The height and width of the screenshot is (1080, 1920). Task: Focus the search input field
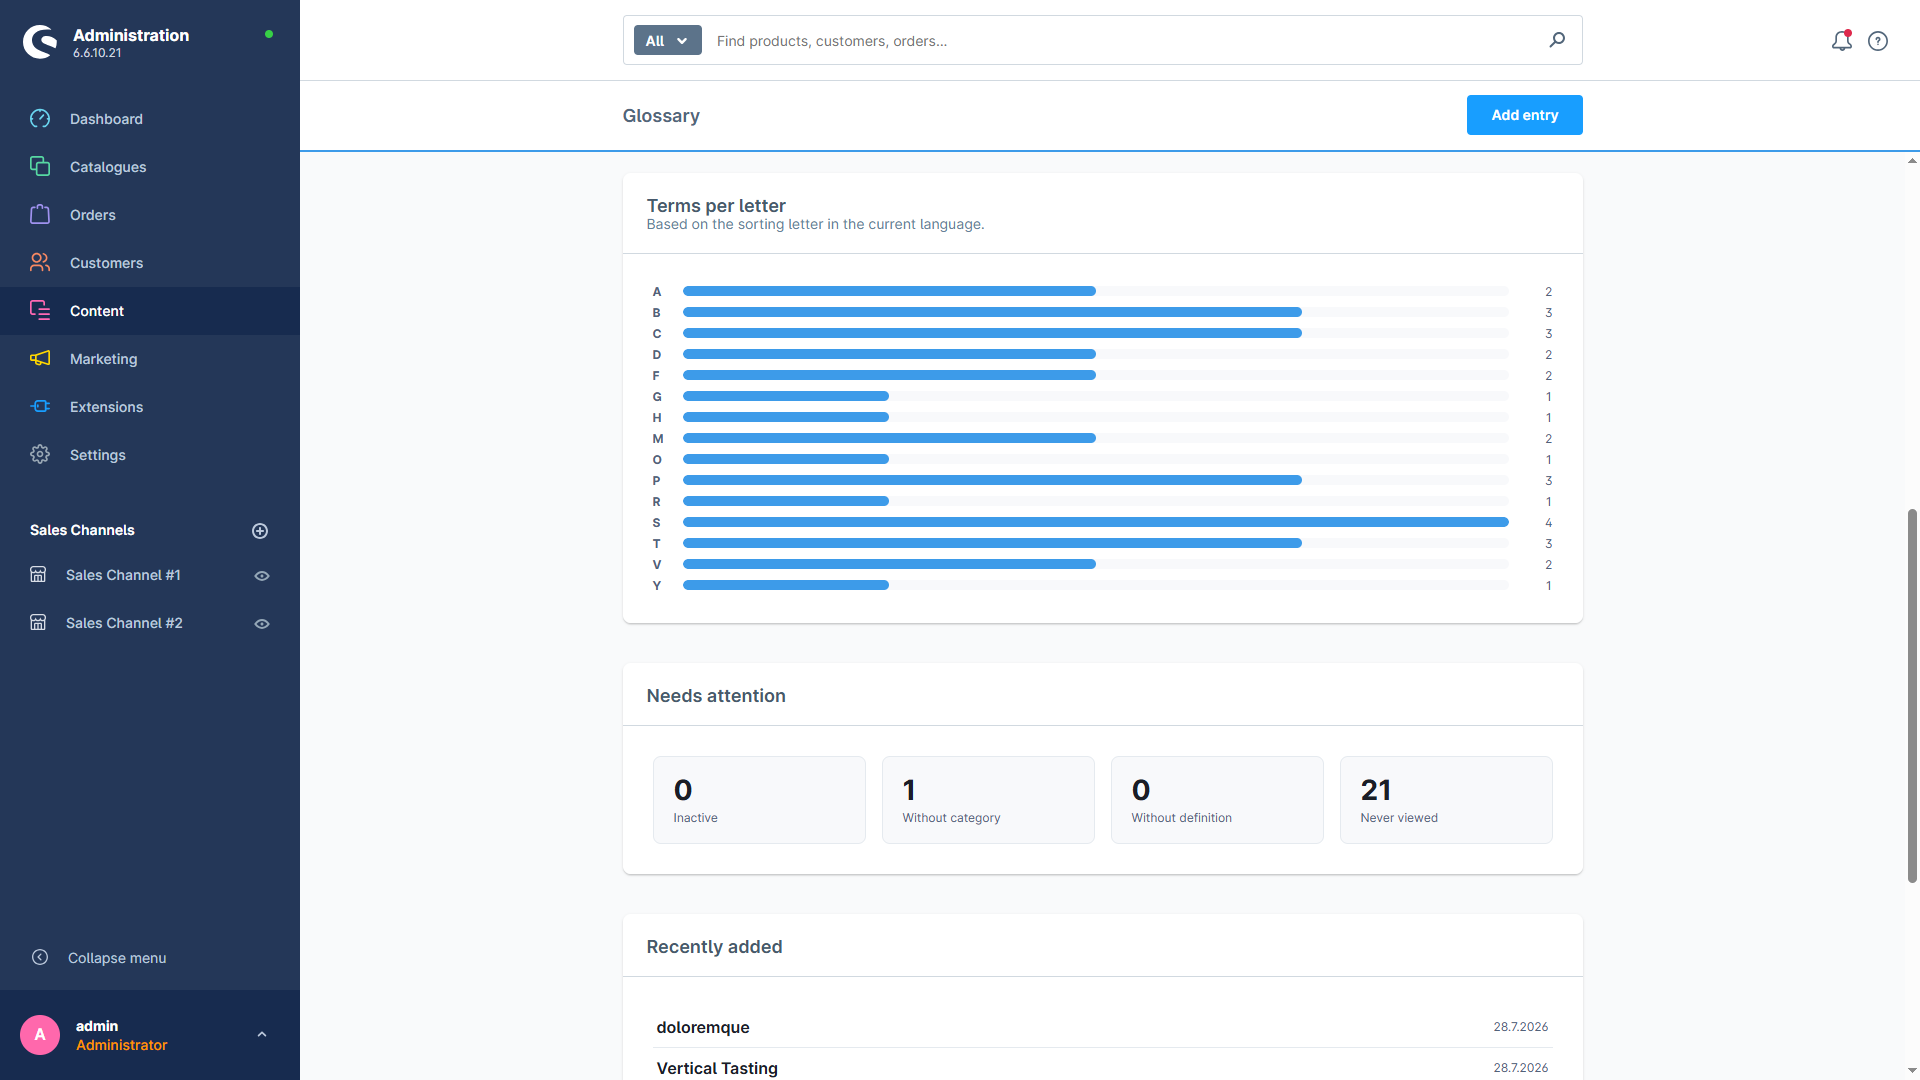(x=1125, y=41)
